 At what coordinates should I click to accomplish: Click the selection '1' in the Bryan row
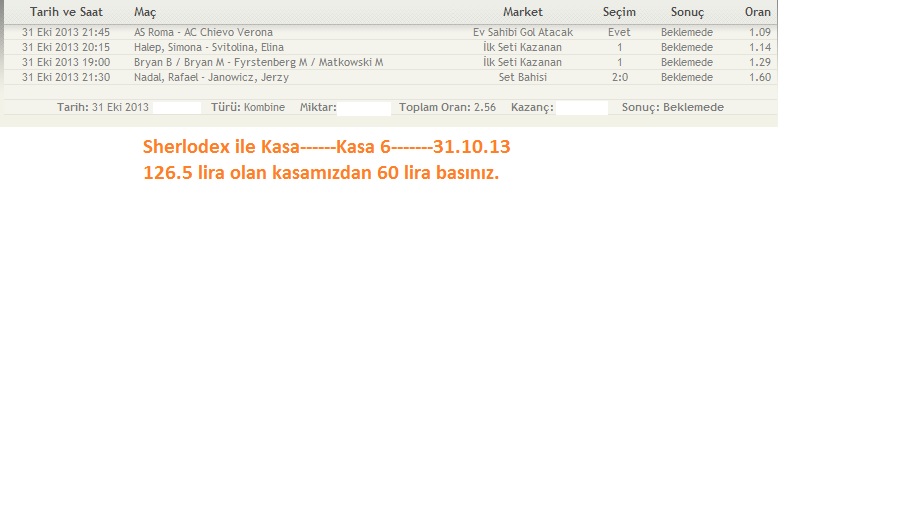pos(619,62)
